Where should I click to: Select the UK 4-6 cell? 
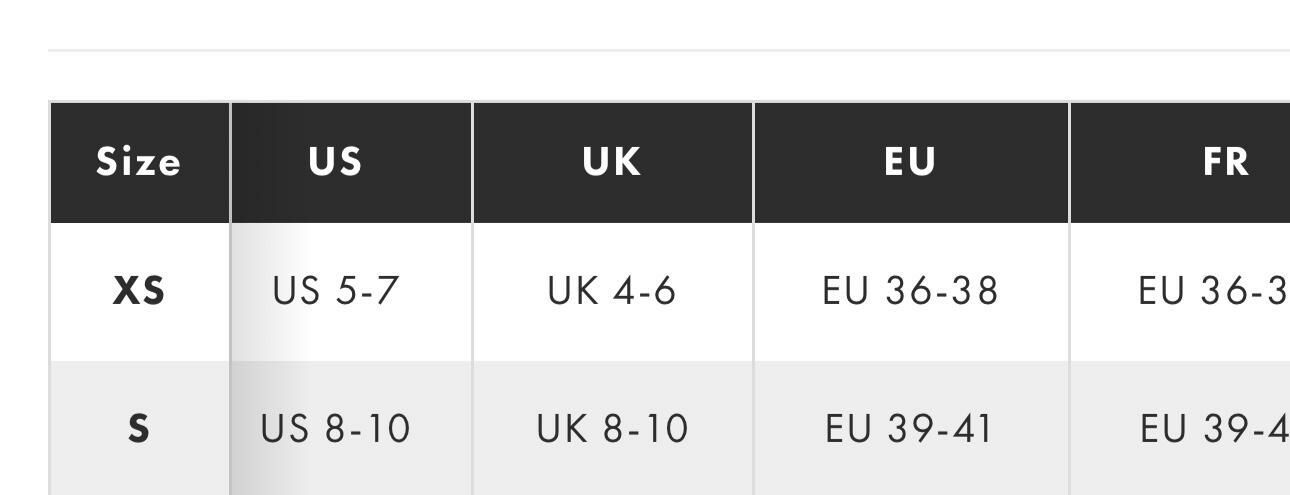coord(612,291)
